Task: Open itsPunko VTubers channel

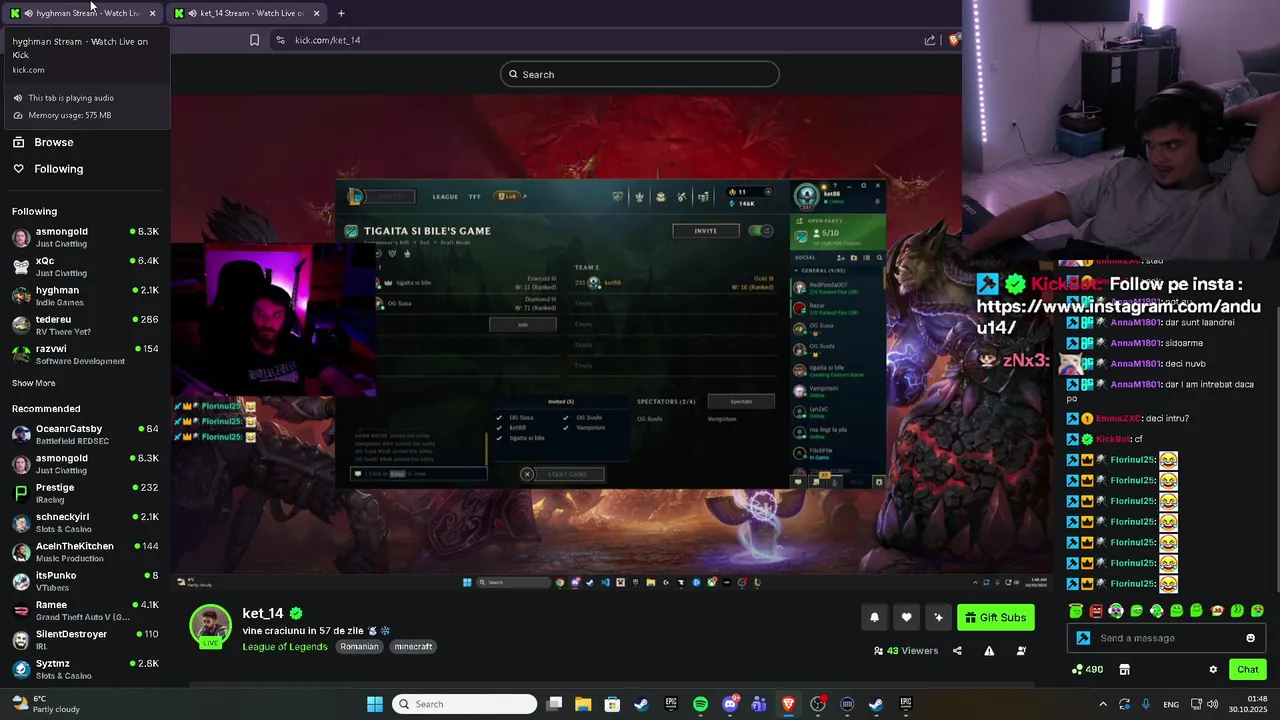Action: (85, 581)
